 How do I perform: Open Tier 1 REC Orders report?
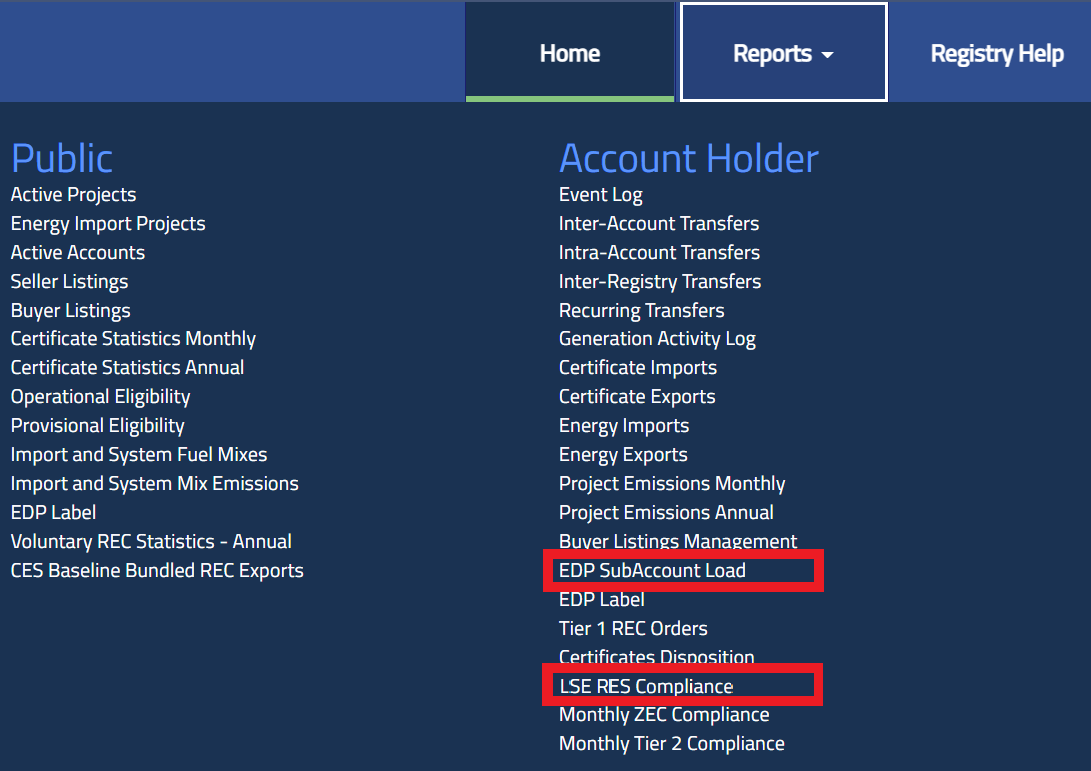633,629
